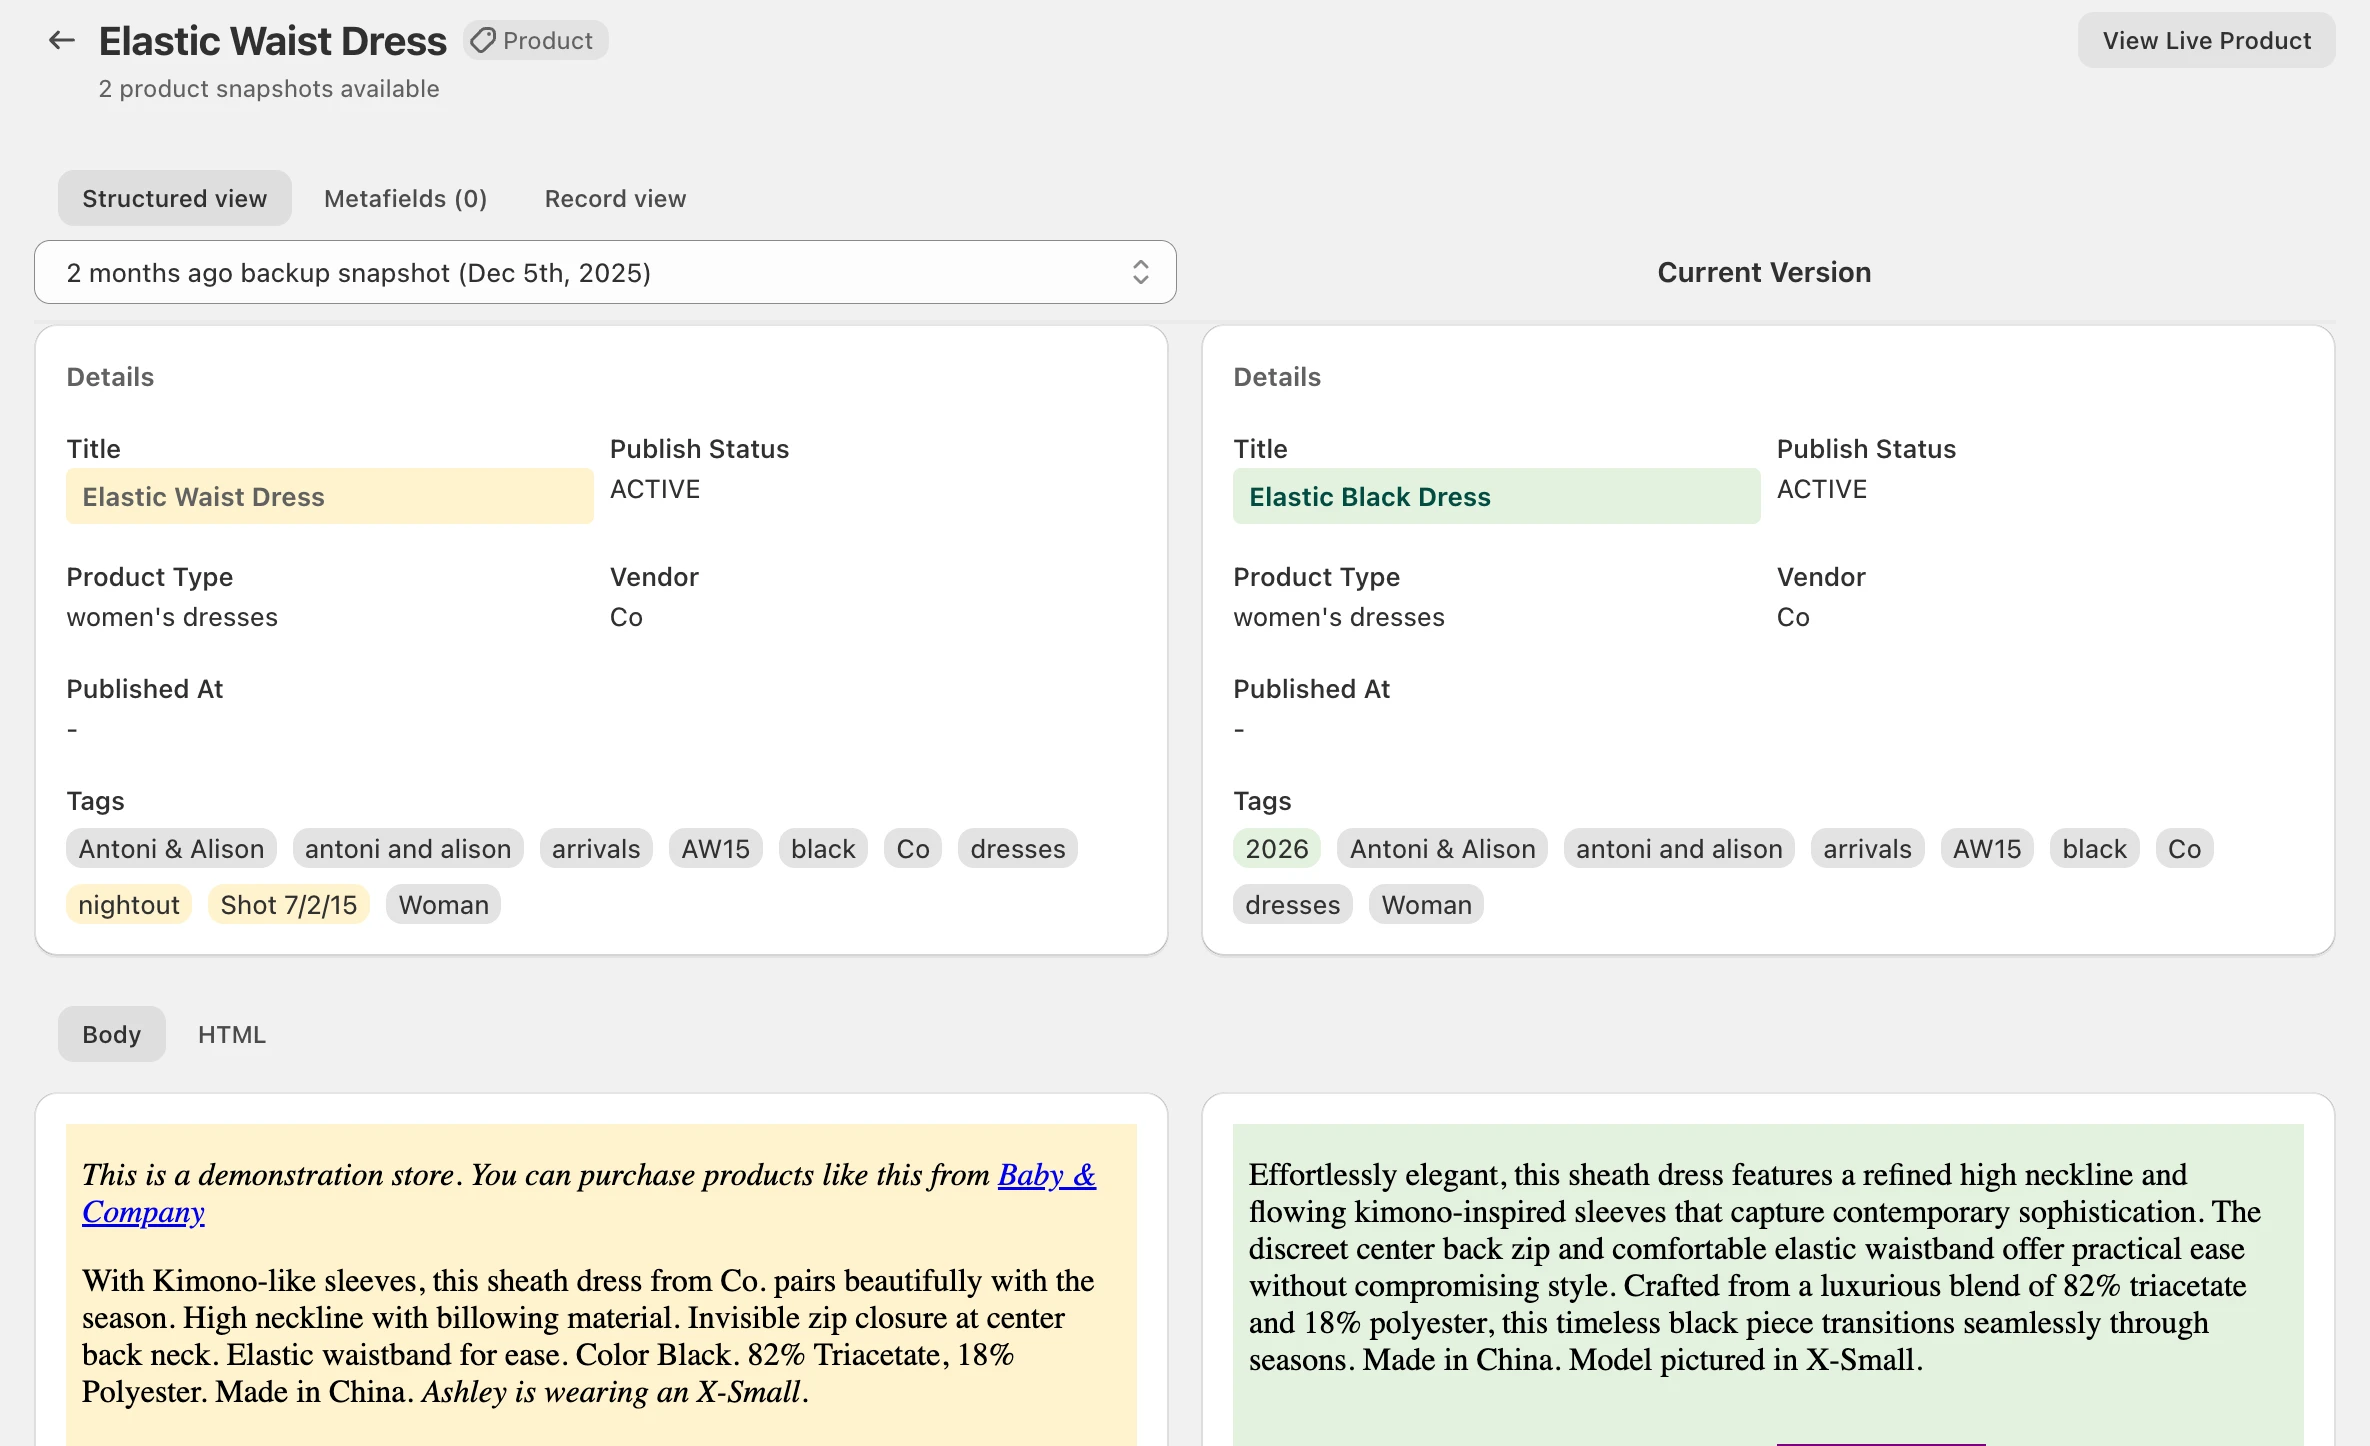
Task: Switch to the HTML view of the body
Action: click(231, 1034)
